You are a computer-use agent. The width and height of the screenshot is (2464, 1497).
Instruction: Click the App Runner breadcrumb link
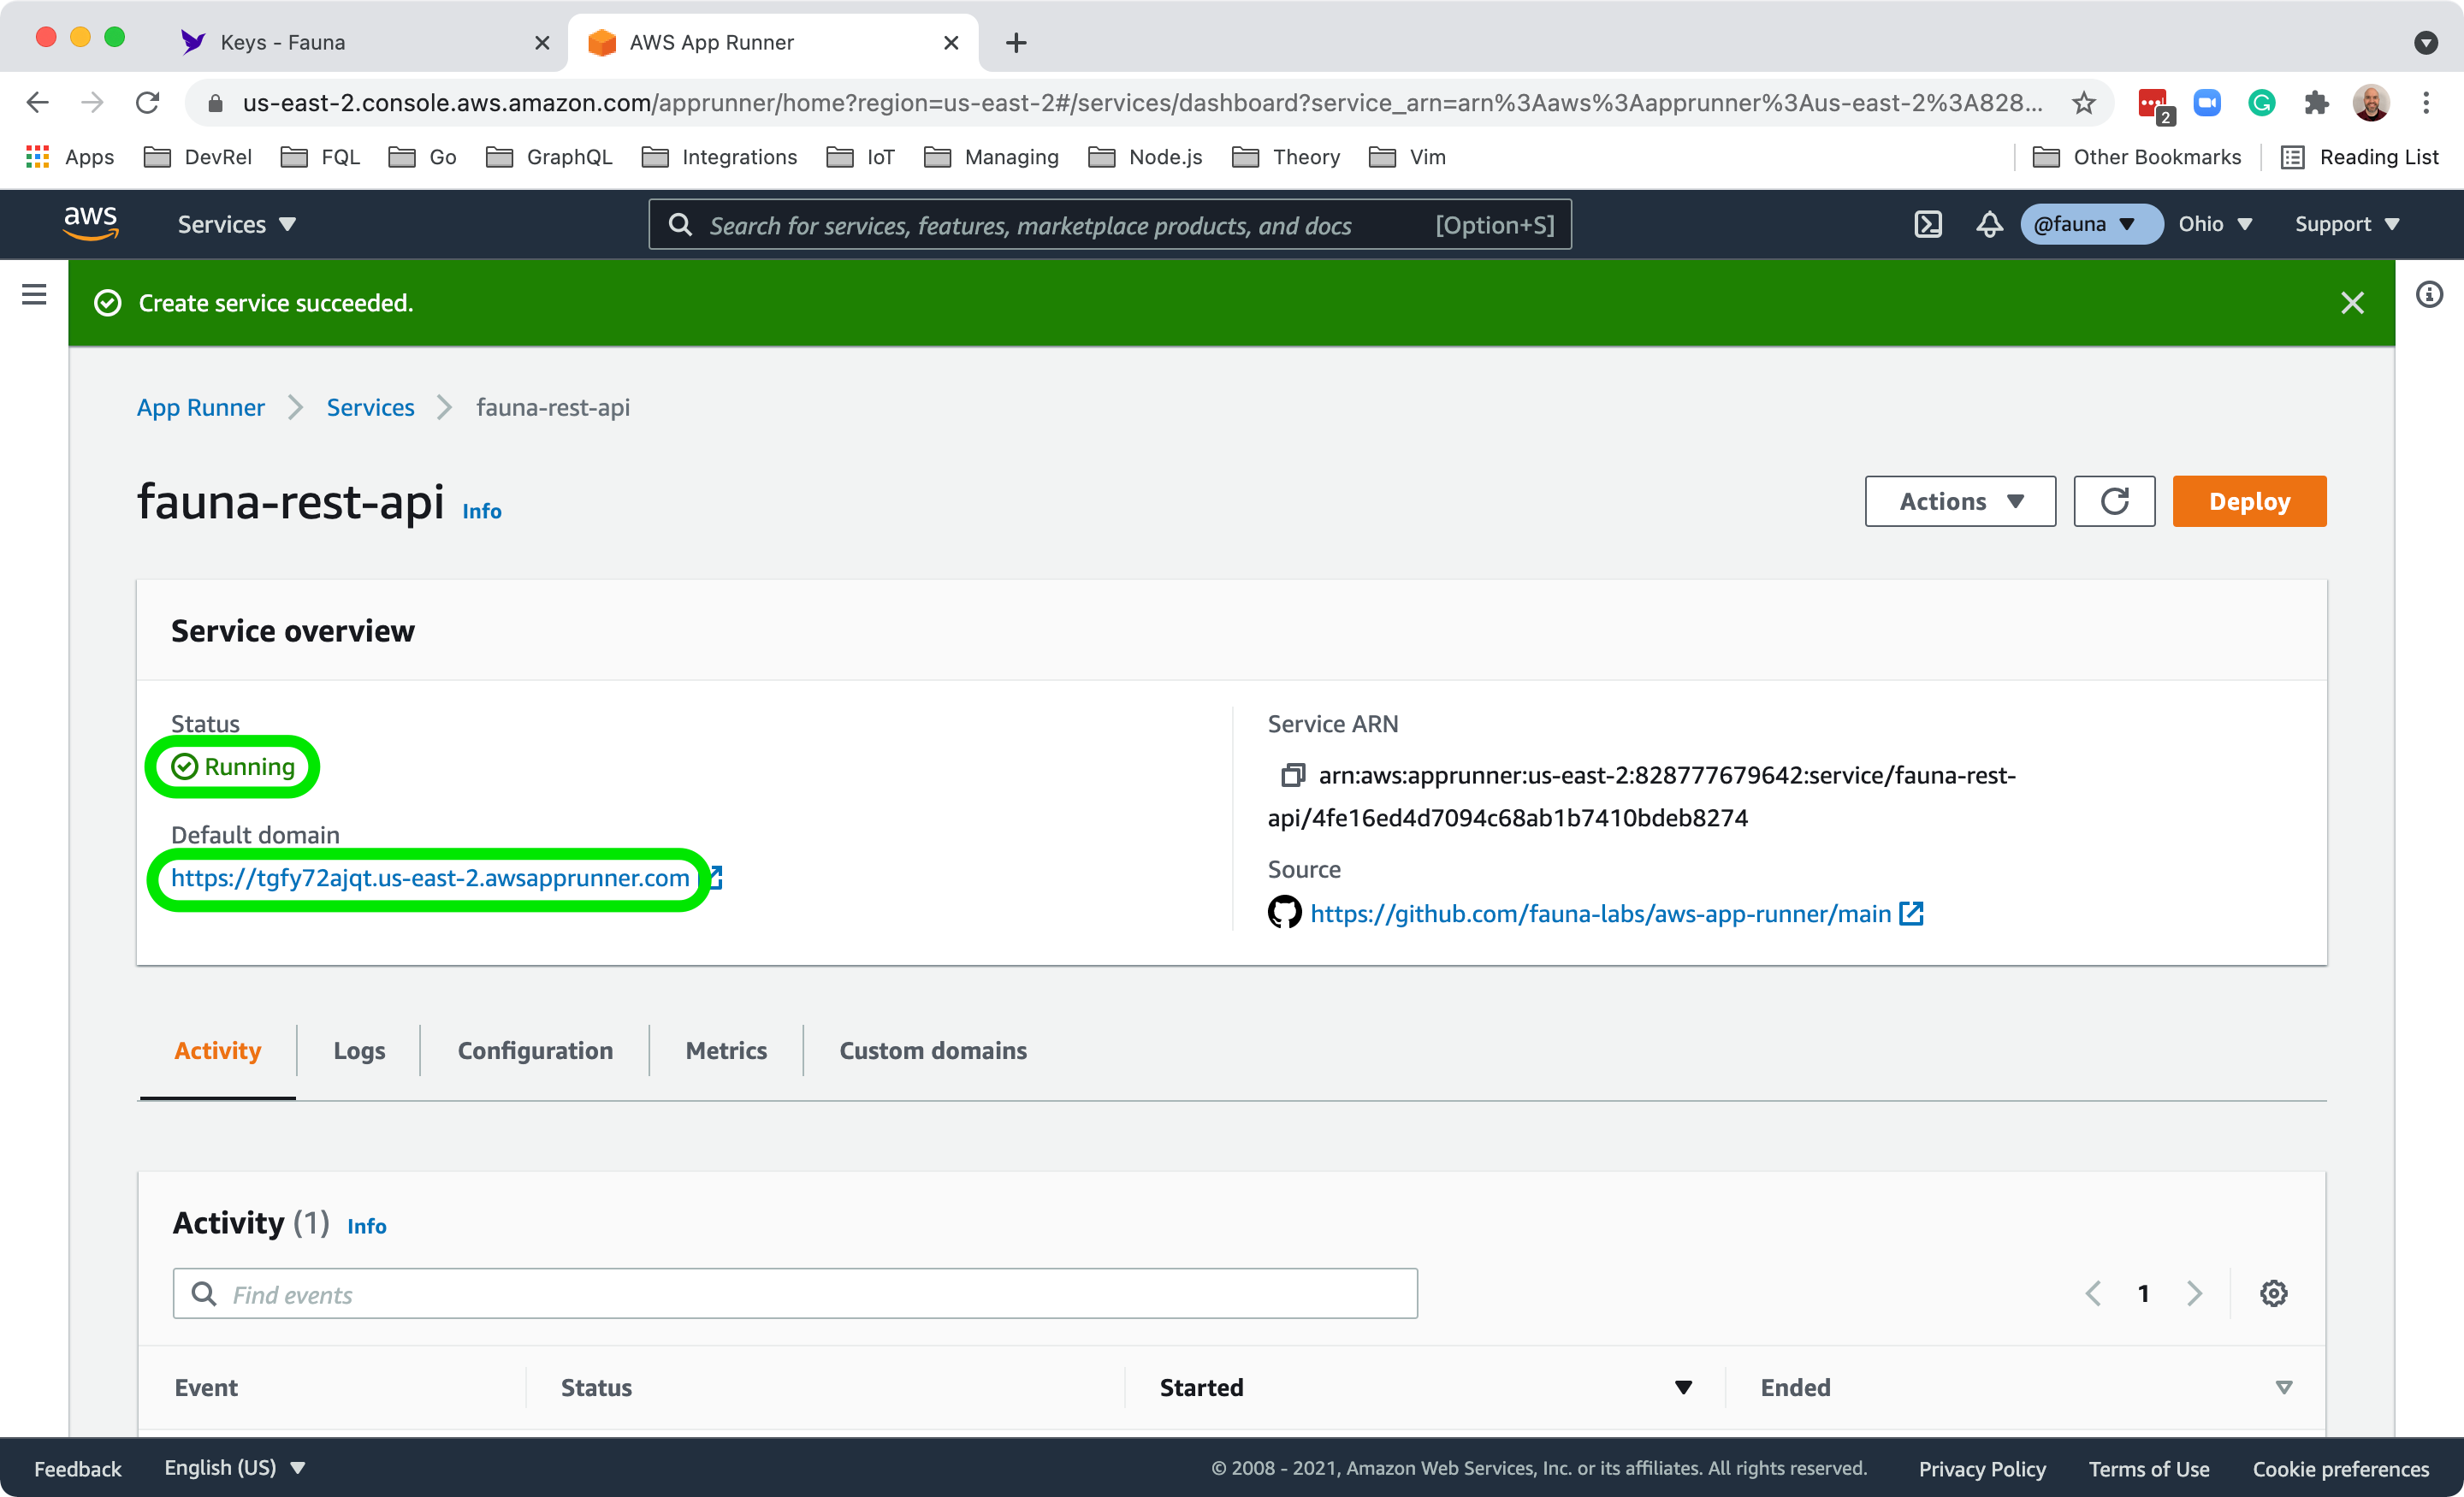pos(201,405)
